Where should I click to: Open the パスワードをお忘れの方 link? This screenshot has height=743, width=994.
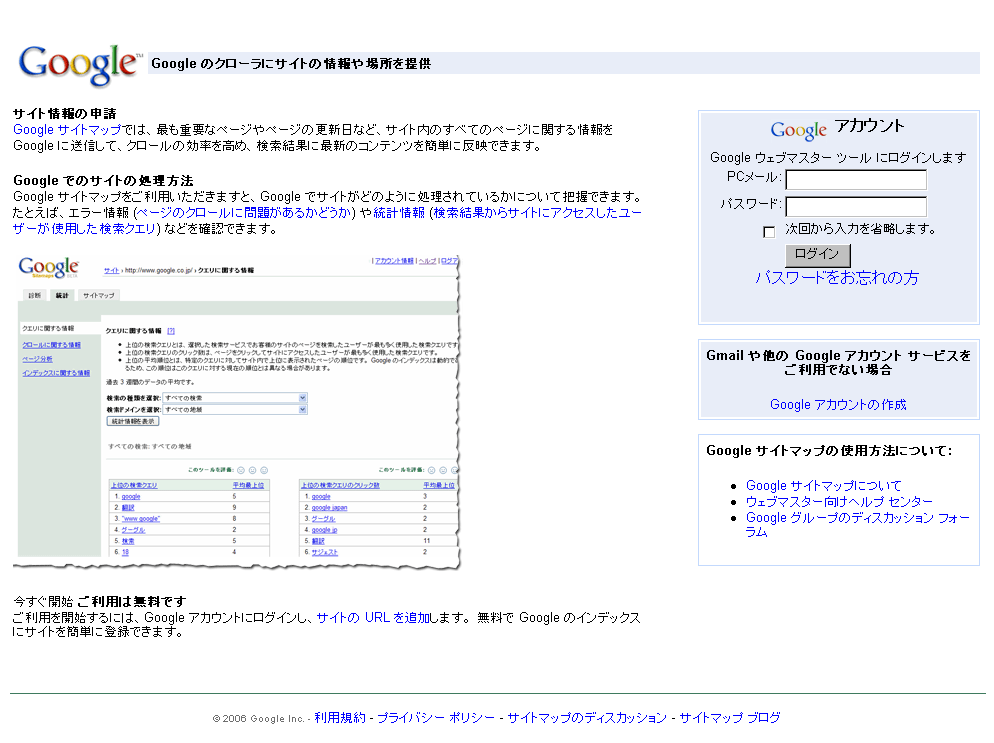click(x=836, y=279)
